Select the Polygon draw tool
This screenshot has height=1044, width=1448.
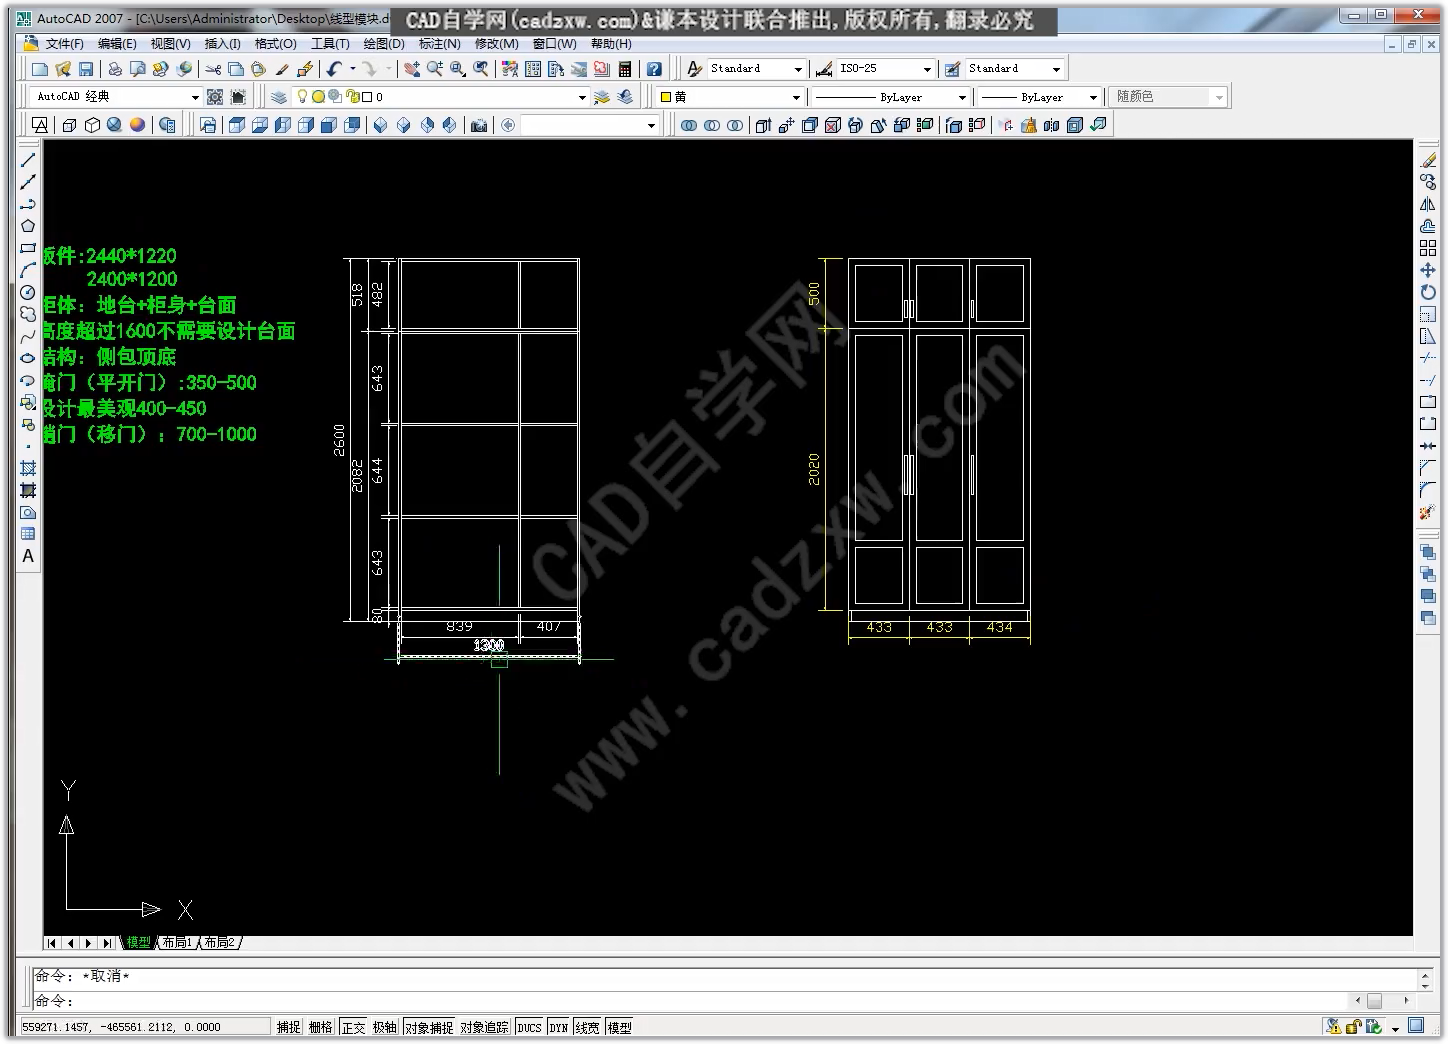click(28, 226)
